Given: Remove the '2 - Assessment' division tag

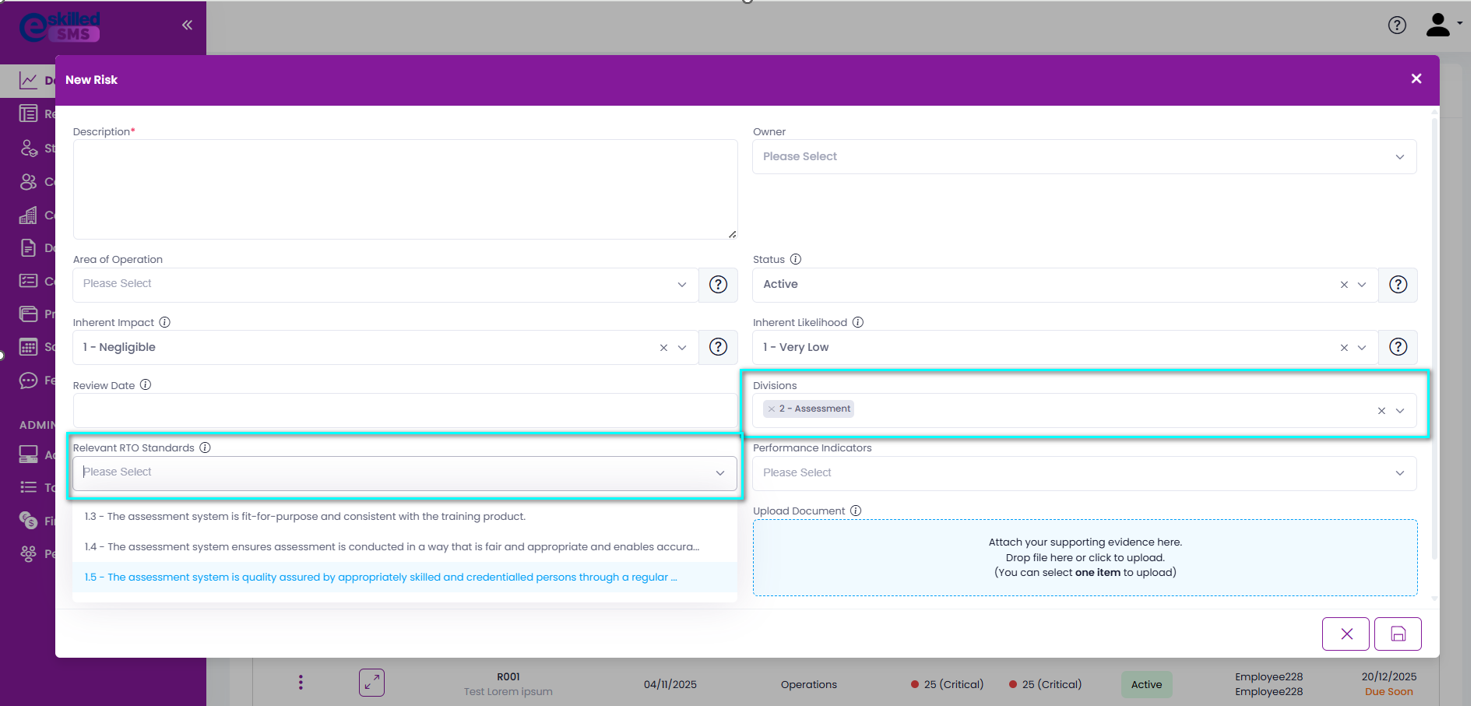Looking at the screenshot, I should 771,409.
